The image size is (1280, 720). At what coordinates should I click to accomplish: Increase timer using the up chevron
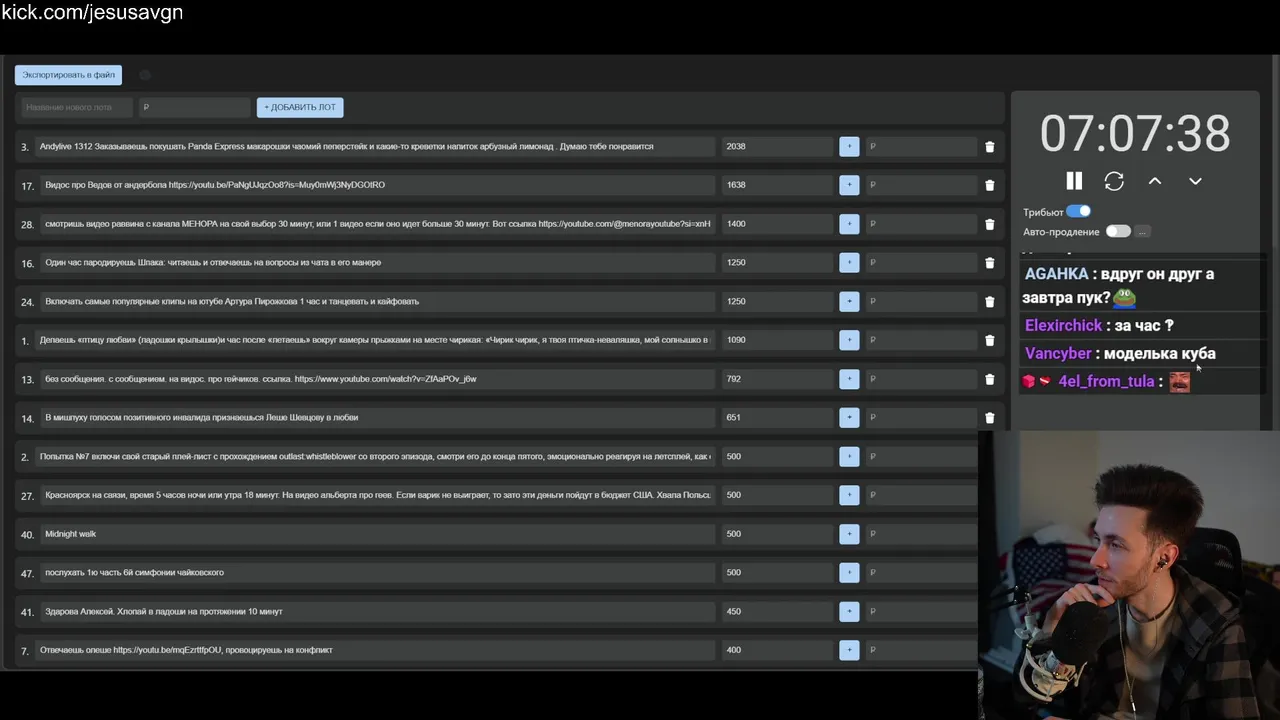[1155, 181]
